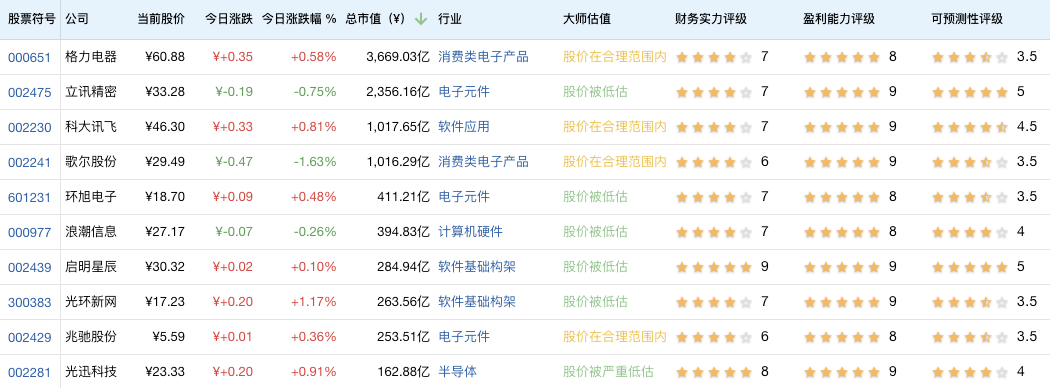Click today's change ¥-0.19
This screenshot has height=388, width=1050.
[234, 92]
